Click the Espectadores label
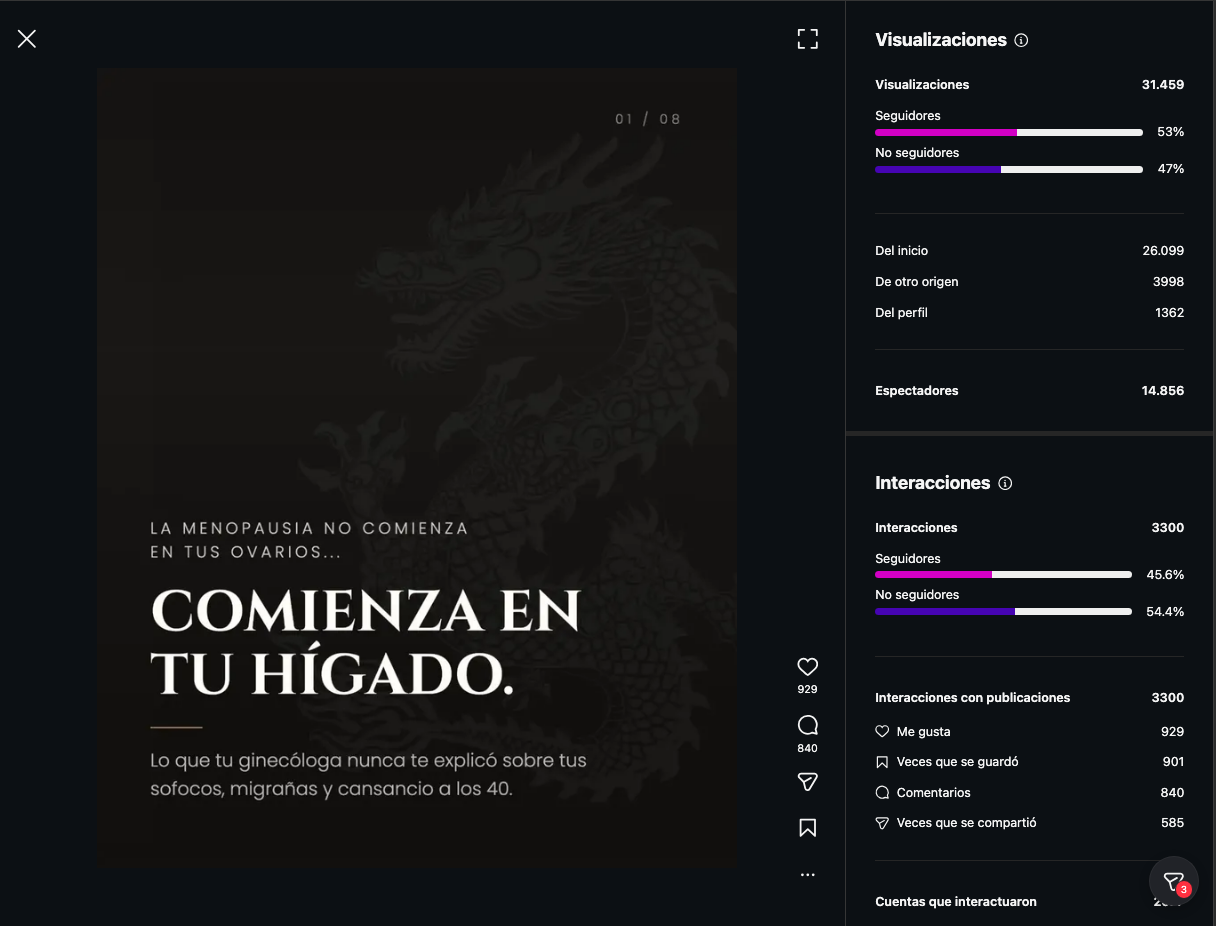This screenshot has height=926, width=1216. [x=917, y=391]
